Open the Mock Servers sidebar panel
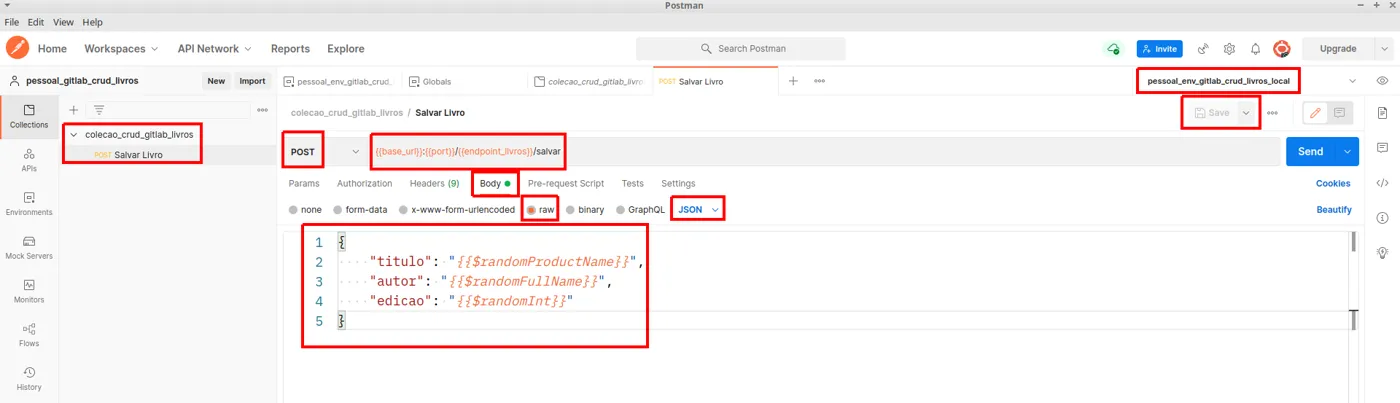 29,247
